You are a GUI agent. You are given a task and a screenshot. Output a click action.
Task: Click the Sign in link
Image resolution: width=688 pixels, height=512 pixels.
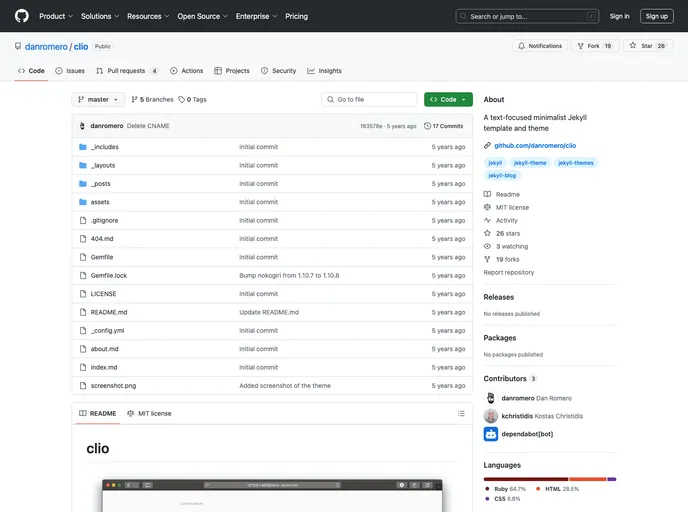tap(619, 16)
